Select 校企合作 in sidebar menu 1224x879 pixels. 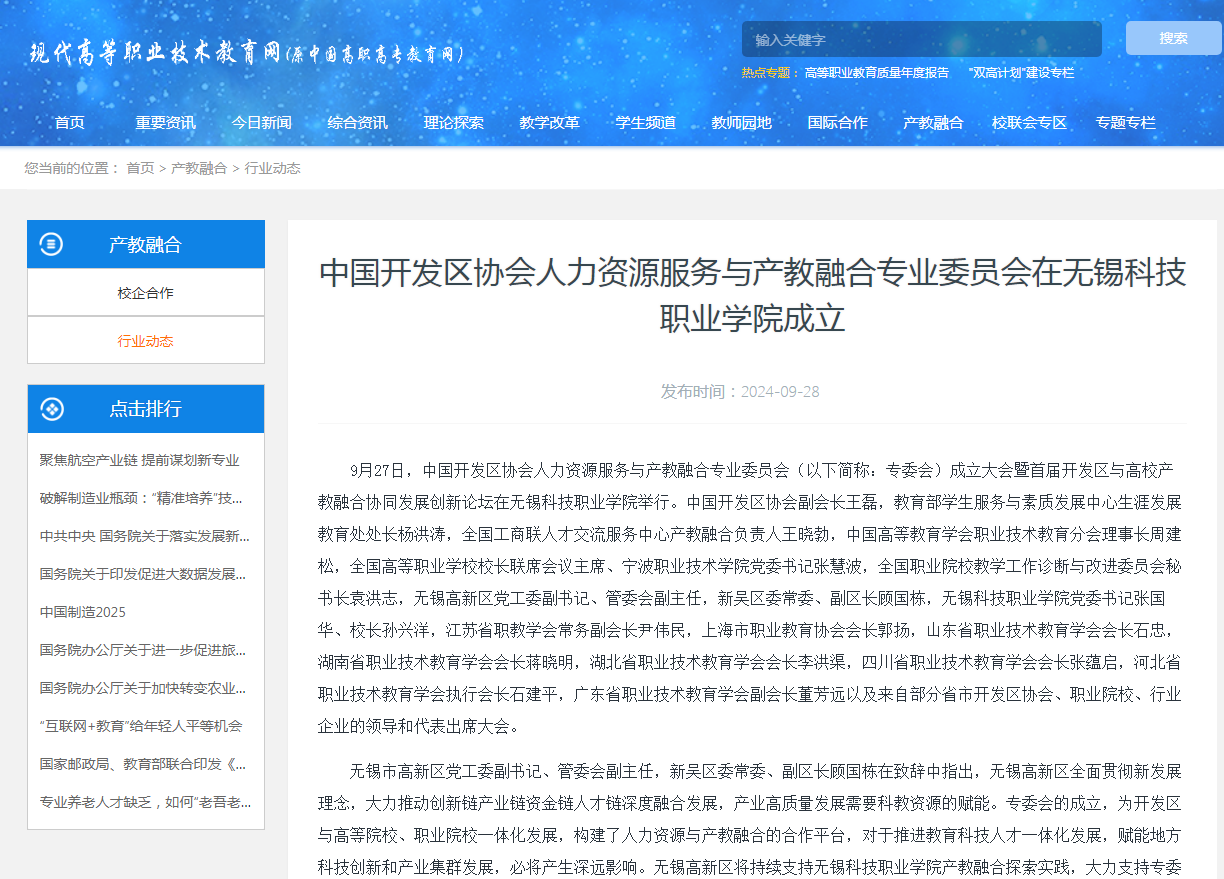coord(146,293)
